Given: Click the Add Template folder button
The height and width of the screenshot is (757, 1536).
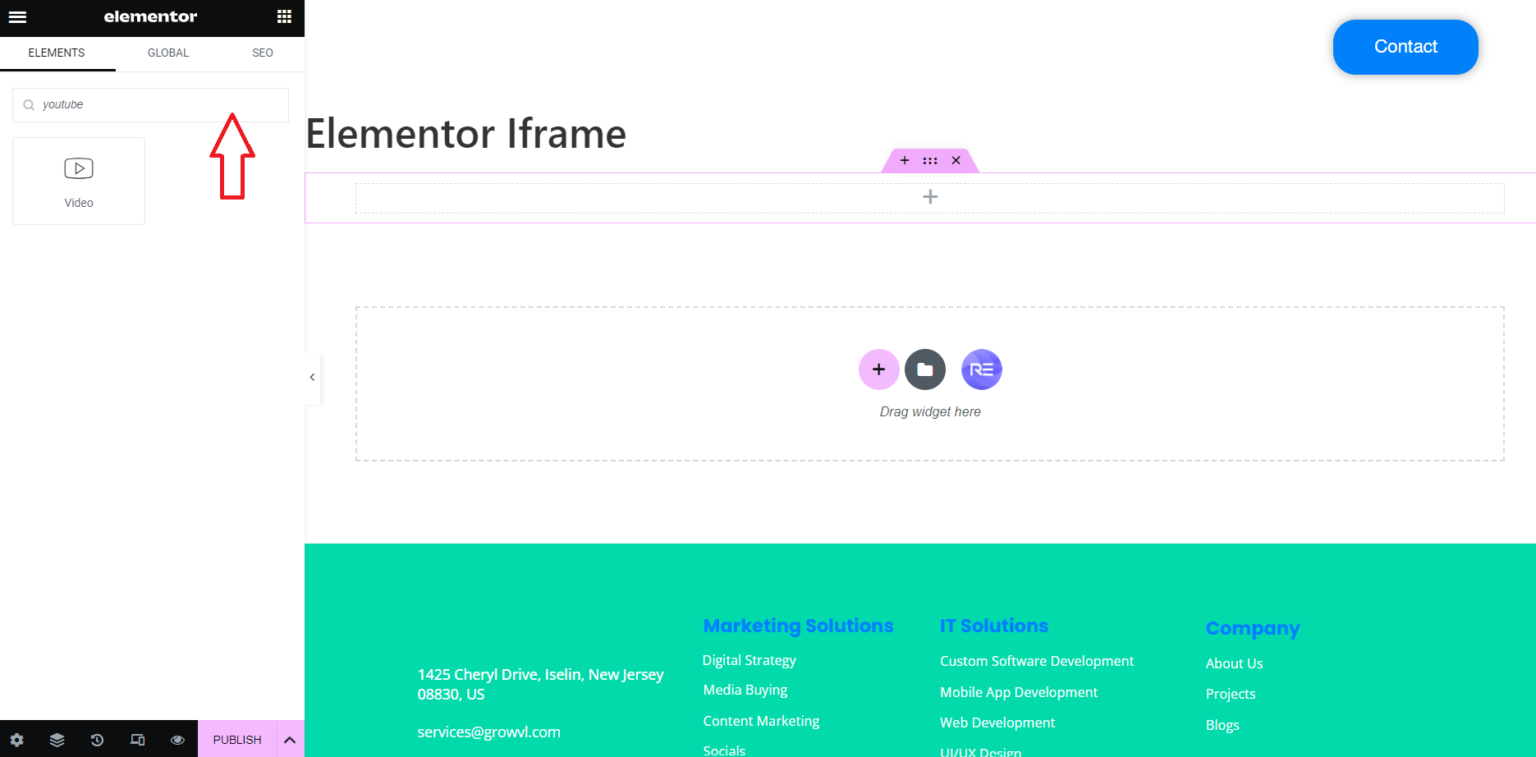Looking at the screenshot, I should pyautogui.click(x=925, y=370).
